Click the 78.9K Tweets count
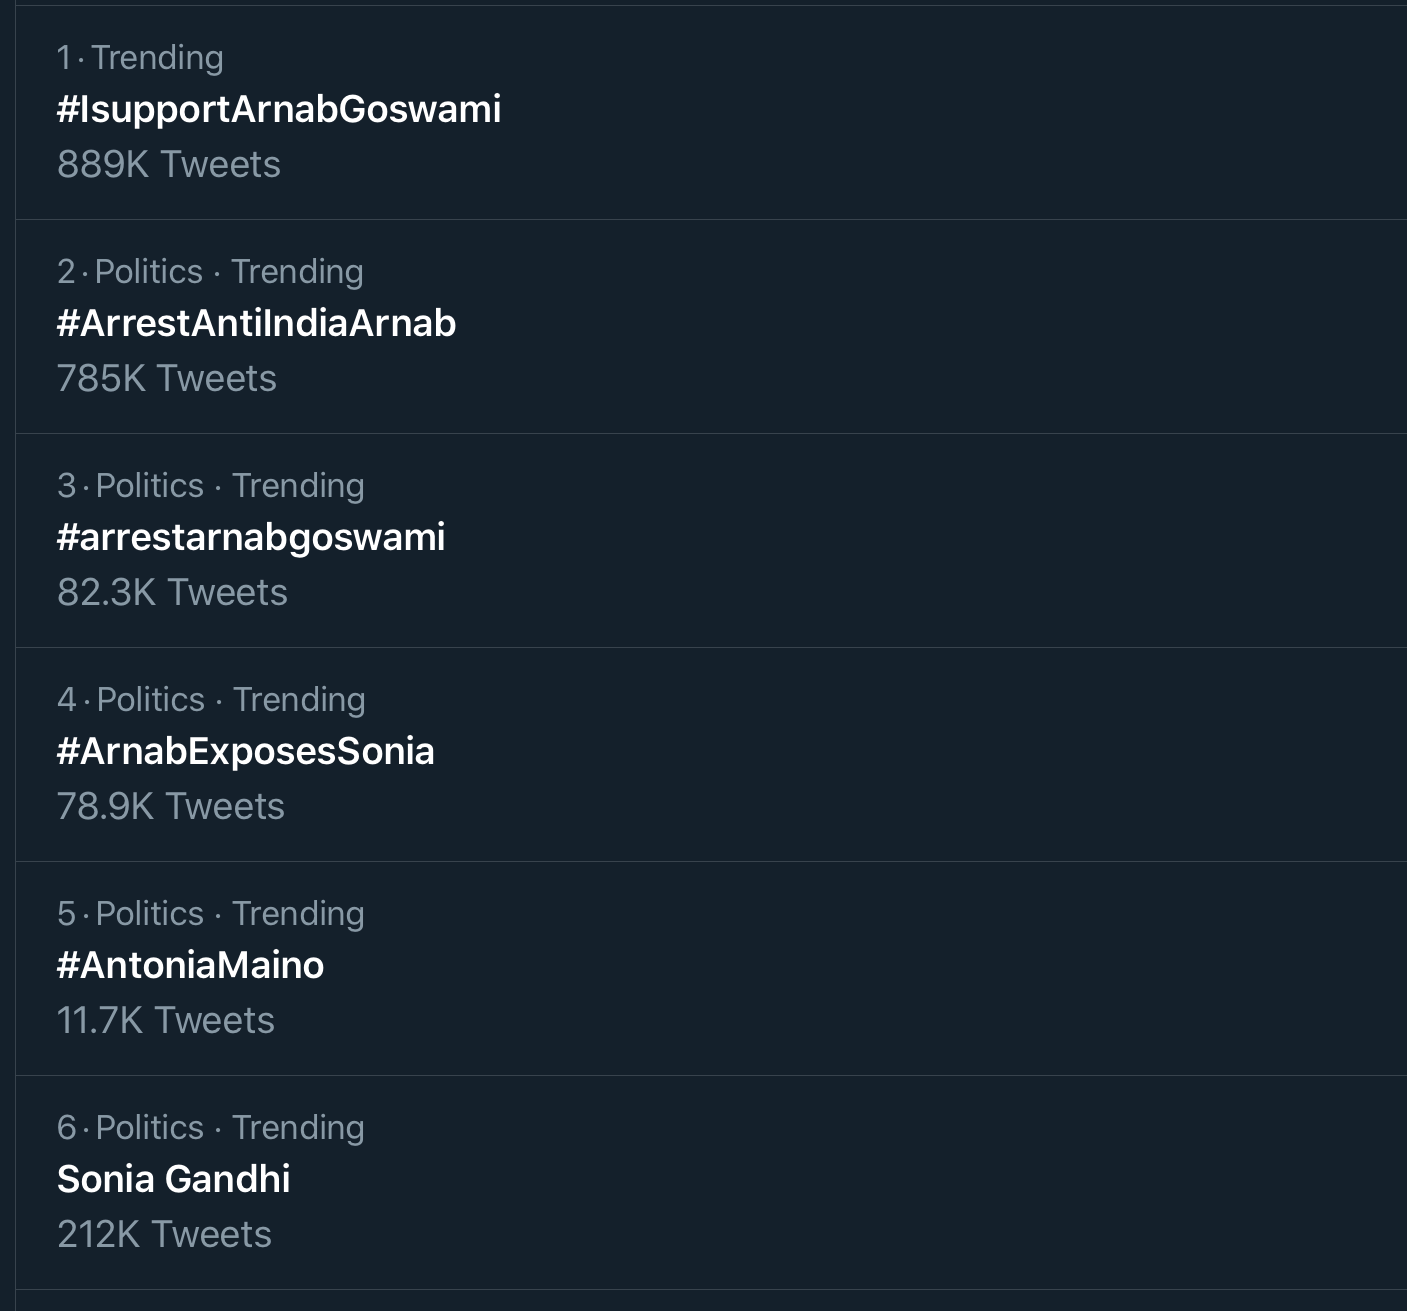The height and width of the screenshot is (1311, 1407). (x=171, y=807)
